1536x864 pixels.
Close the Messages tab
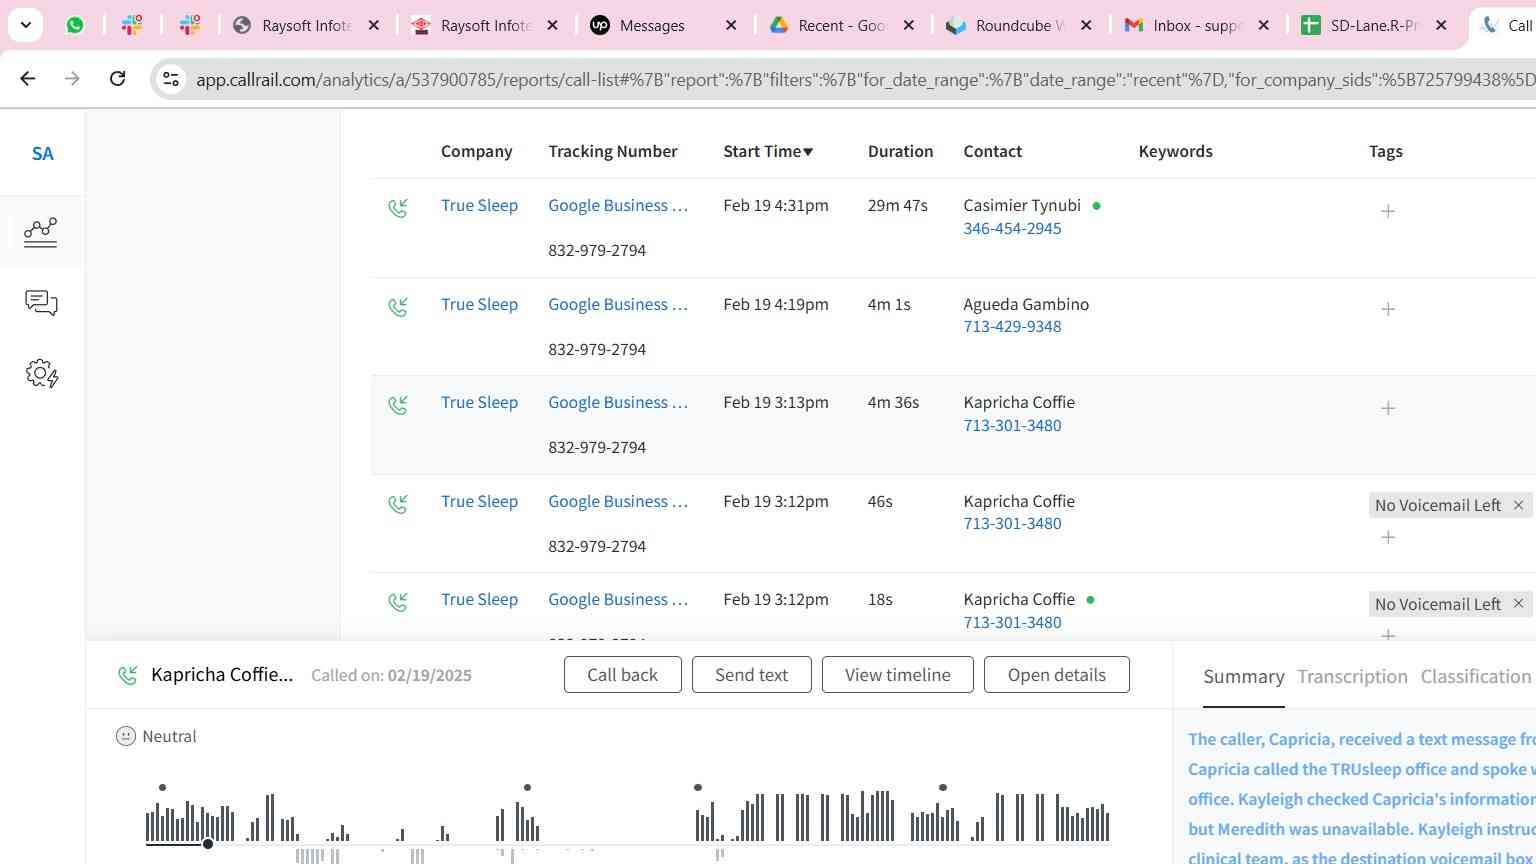731,25
